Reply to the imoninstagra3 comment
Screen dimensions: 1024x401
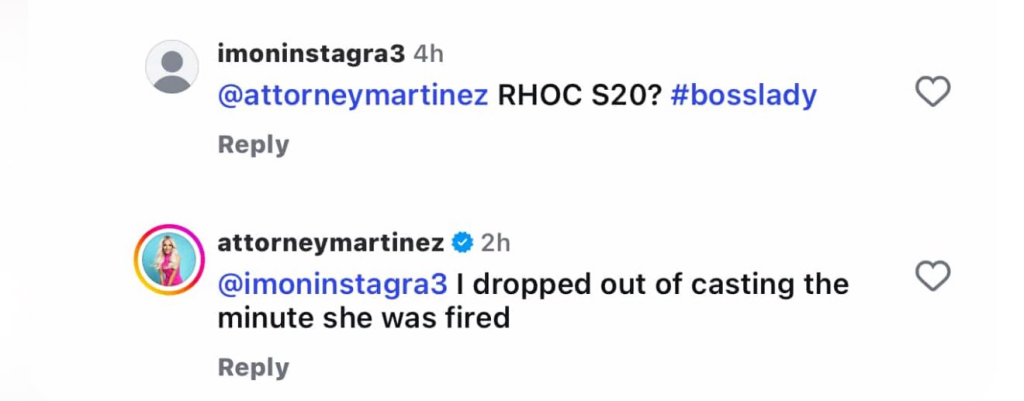tap(253, 145)
